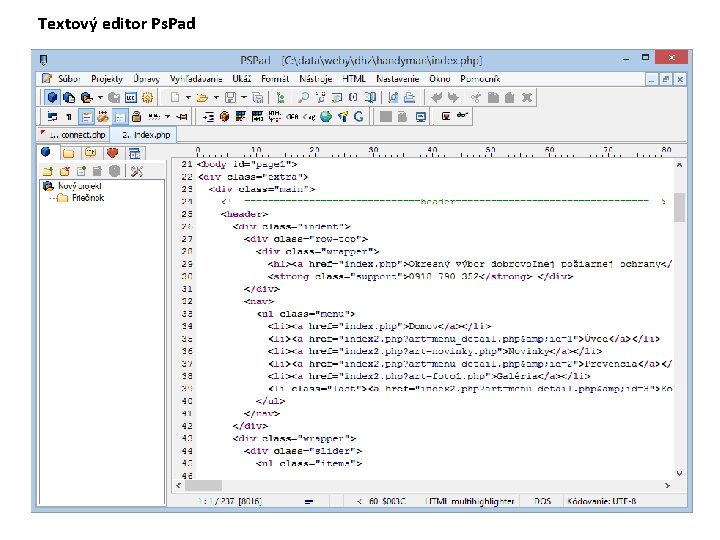Viewport: 720px width, 540px height.
Task: Open the Pomocník menu
Action: tap(480, 79)
